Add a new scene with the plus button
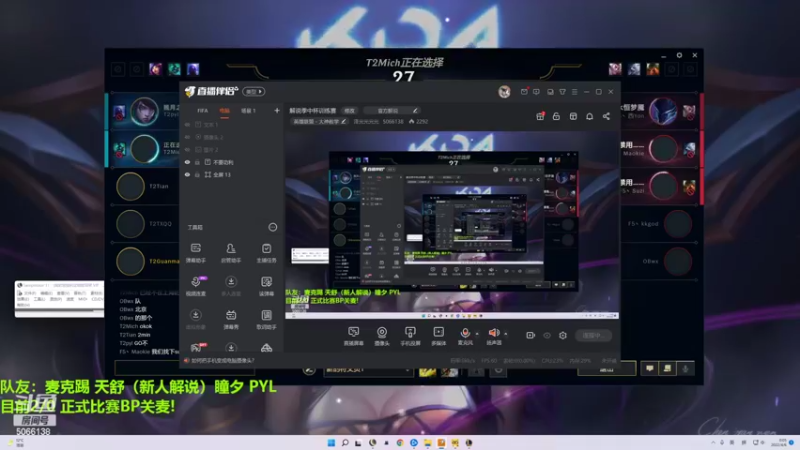 point(277,110)
